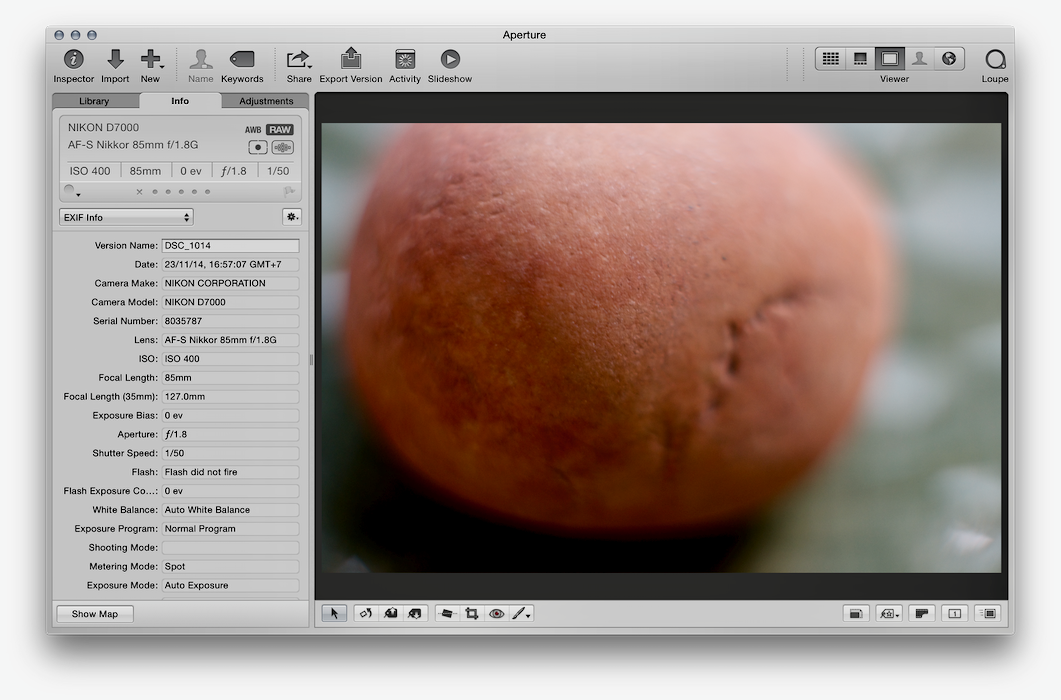
Task: Activate the Loupe tool
Action: 995,60
